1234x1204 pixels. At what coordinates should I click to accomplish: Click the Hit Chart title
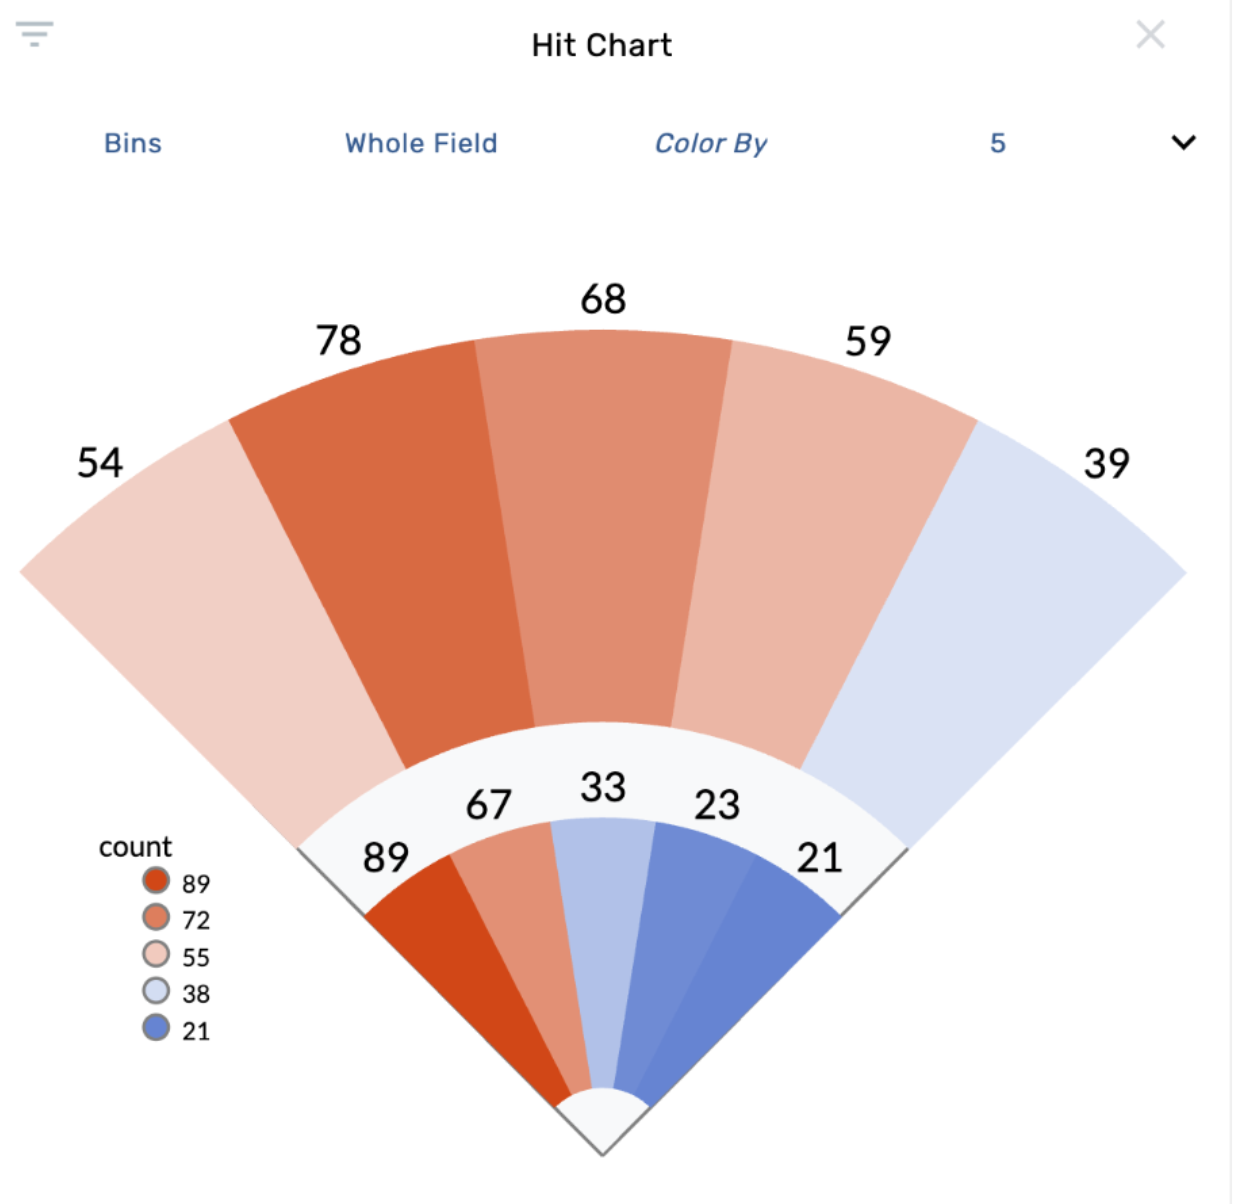point(601,44)
